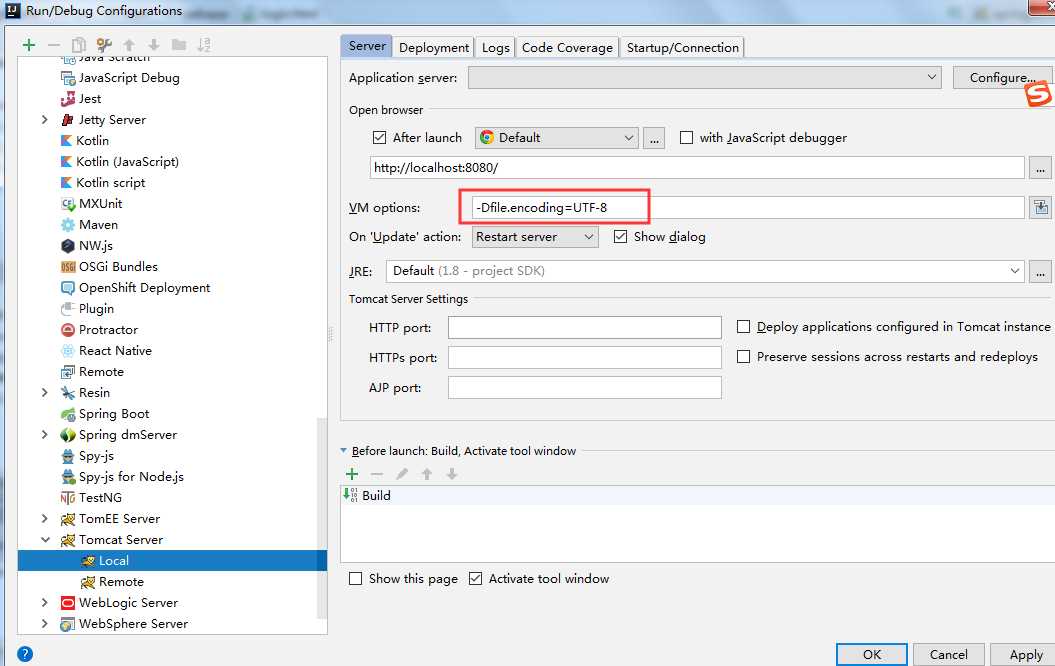Switch to the Deployment tab

[434, 48]
